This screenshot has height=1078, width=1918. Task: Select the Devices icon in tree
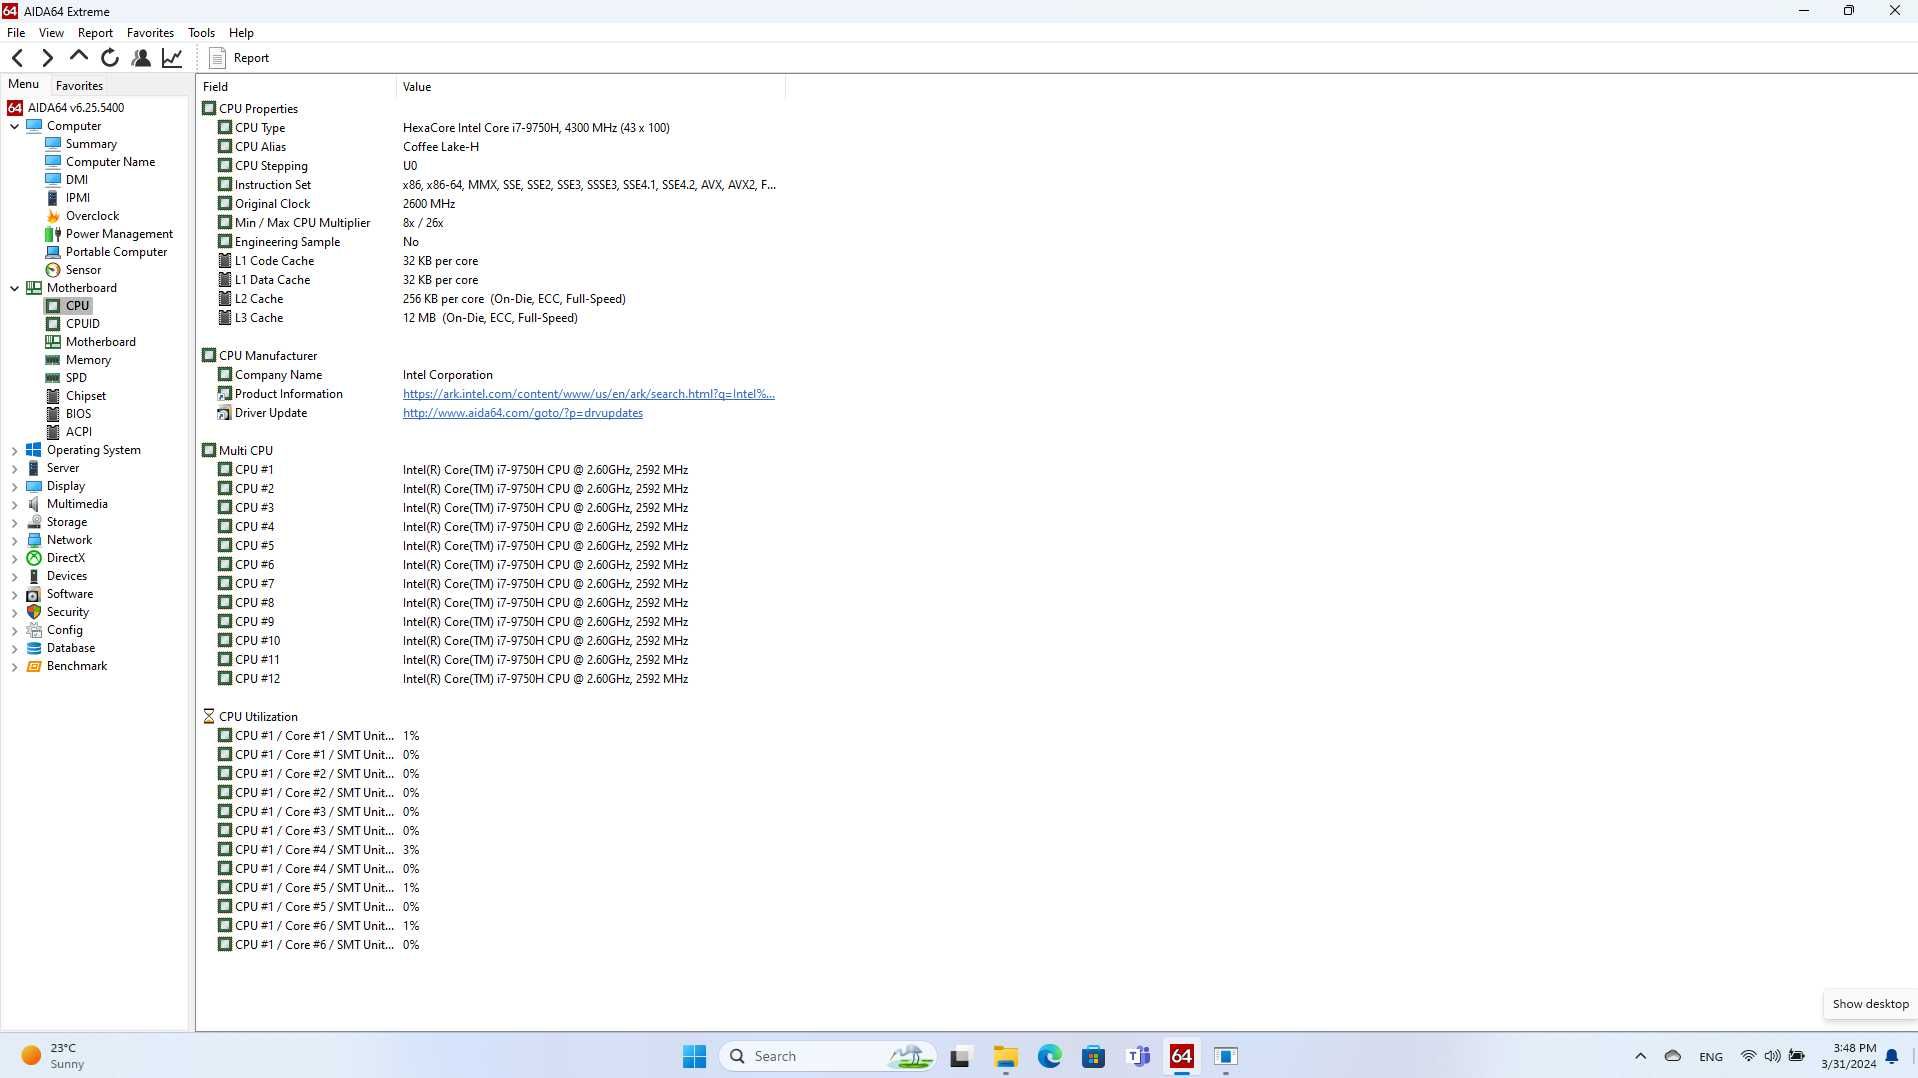pyautogui.click(x=34, y=576)
